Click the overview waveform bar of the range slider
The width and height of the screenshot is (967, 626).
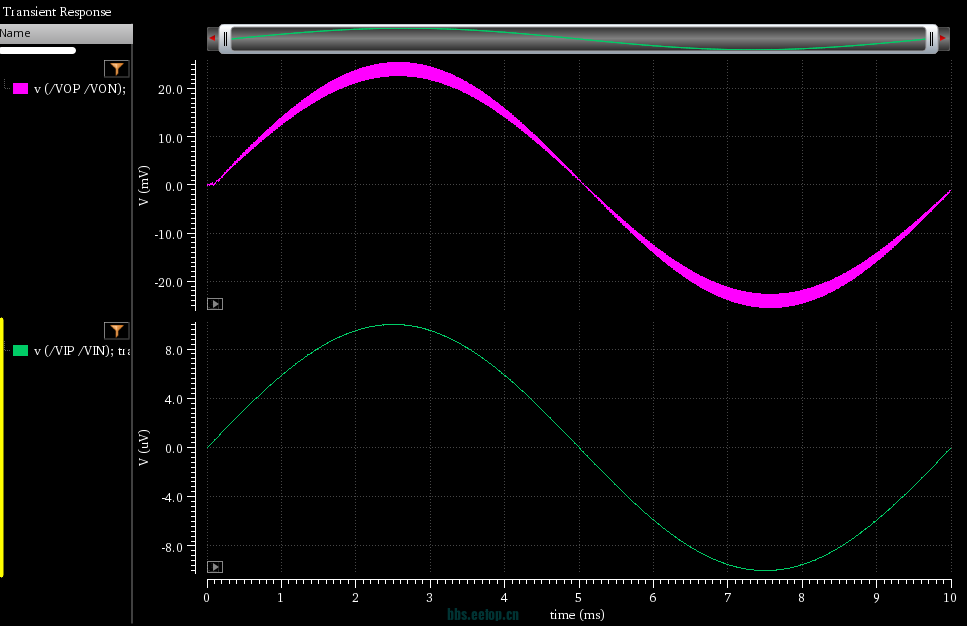578,39
